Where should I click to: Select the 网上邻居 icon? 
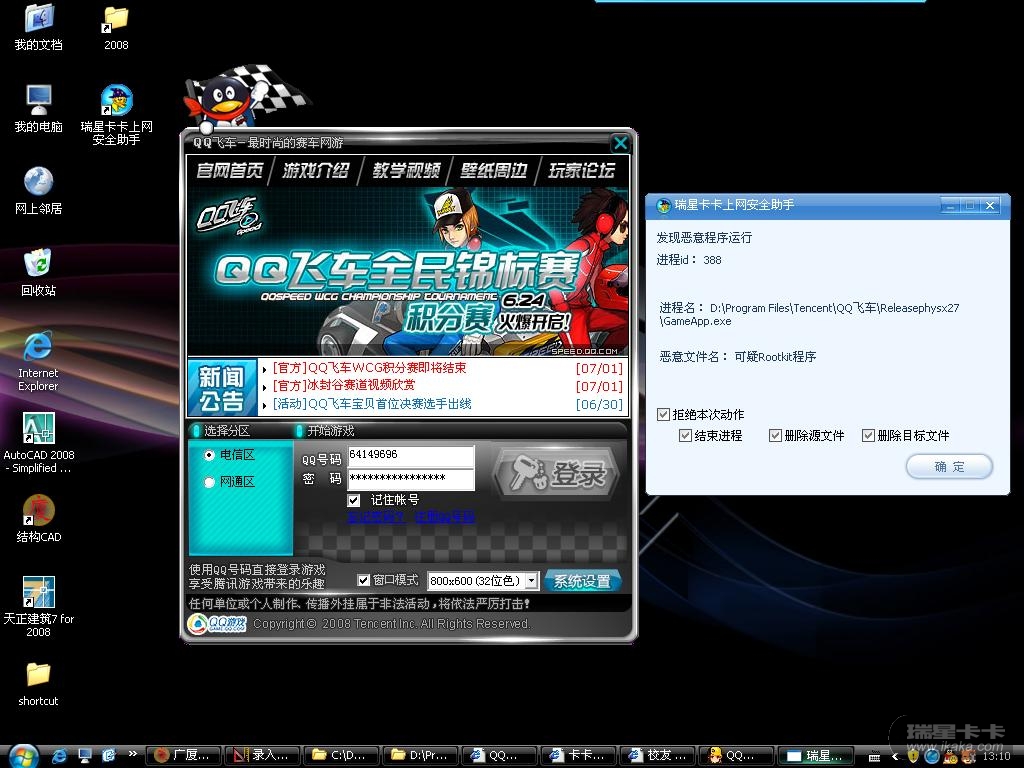(x=39, y=190)
